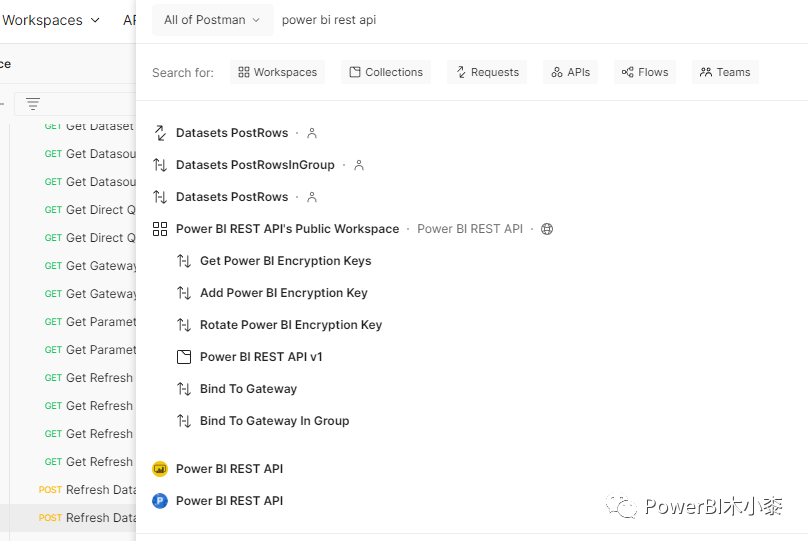Filter search results by Teams
This screenshot has height=541, width=808.
click(725, 72)
